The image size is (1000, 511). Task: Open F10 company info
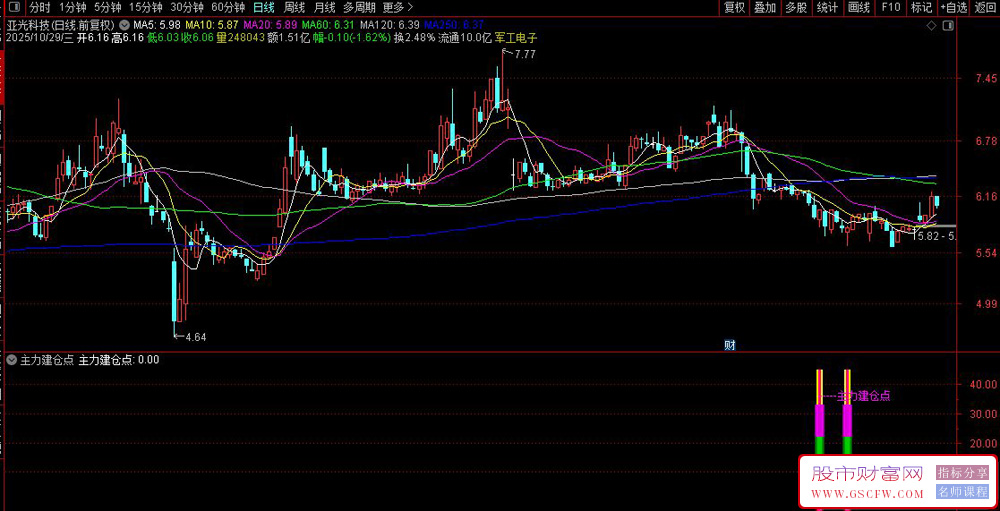coord(891,8)
